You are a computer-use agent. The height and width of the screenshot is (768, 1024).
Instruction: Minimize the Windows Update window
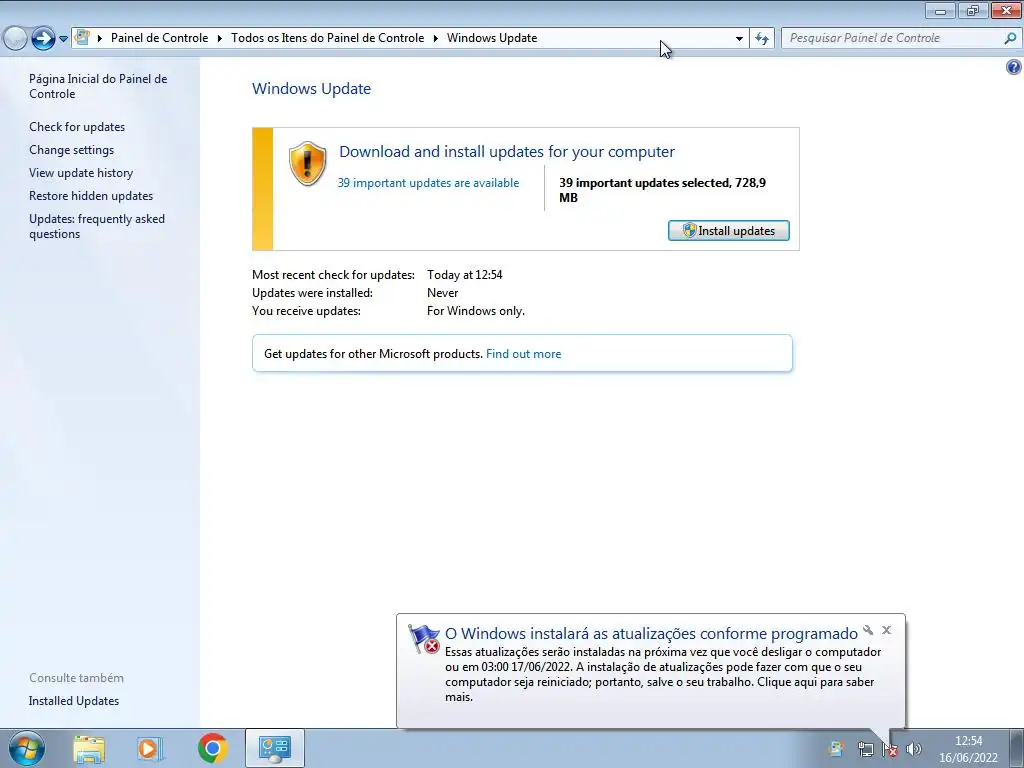[940, 10]
